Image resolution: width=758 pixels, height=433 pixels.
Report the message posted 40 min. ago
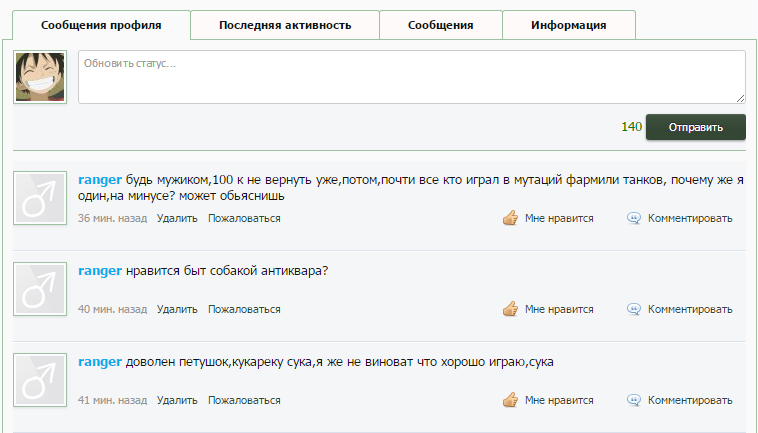coord(244,309)
